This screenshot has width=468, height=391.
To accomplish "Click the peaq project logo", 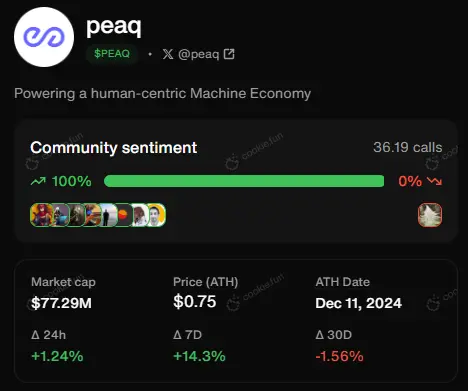I will click(44, 37).
